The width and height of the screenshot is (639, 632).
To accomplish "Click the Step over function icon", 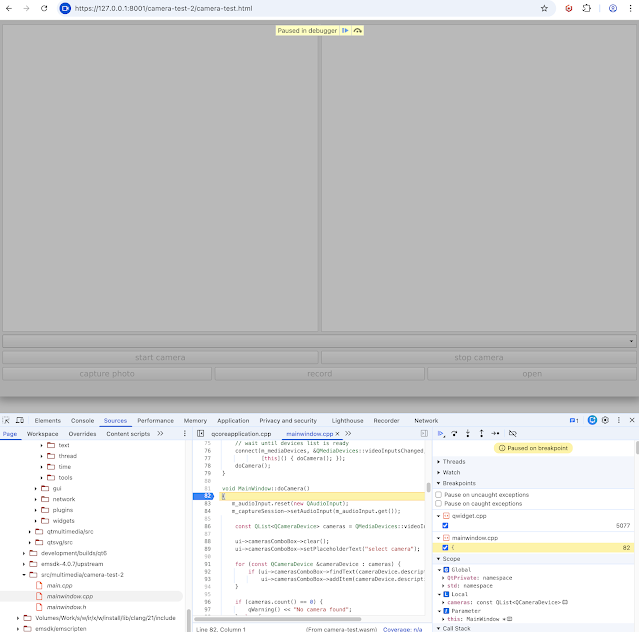I will tap(455, 434).
